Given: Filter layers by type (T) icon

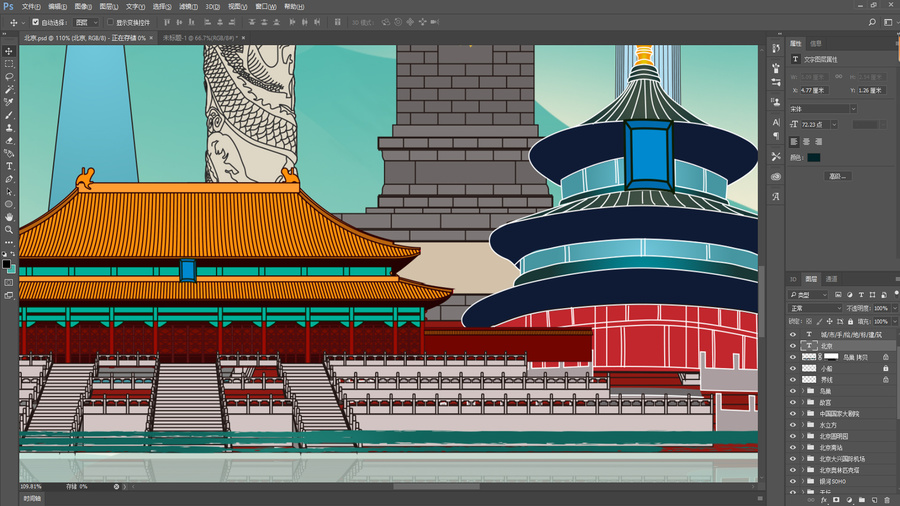Looking at the screenshot, I should pos(861,294).
